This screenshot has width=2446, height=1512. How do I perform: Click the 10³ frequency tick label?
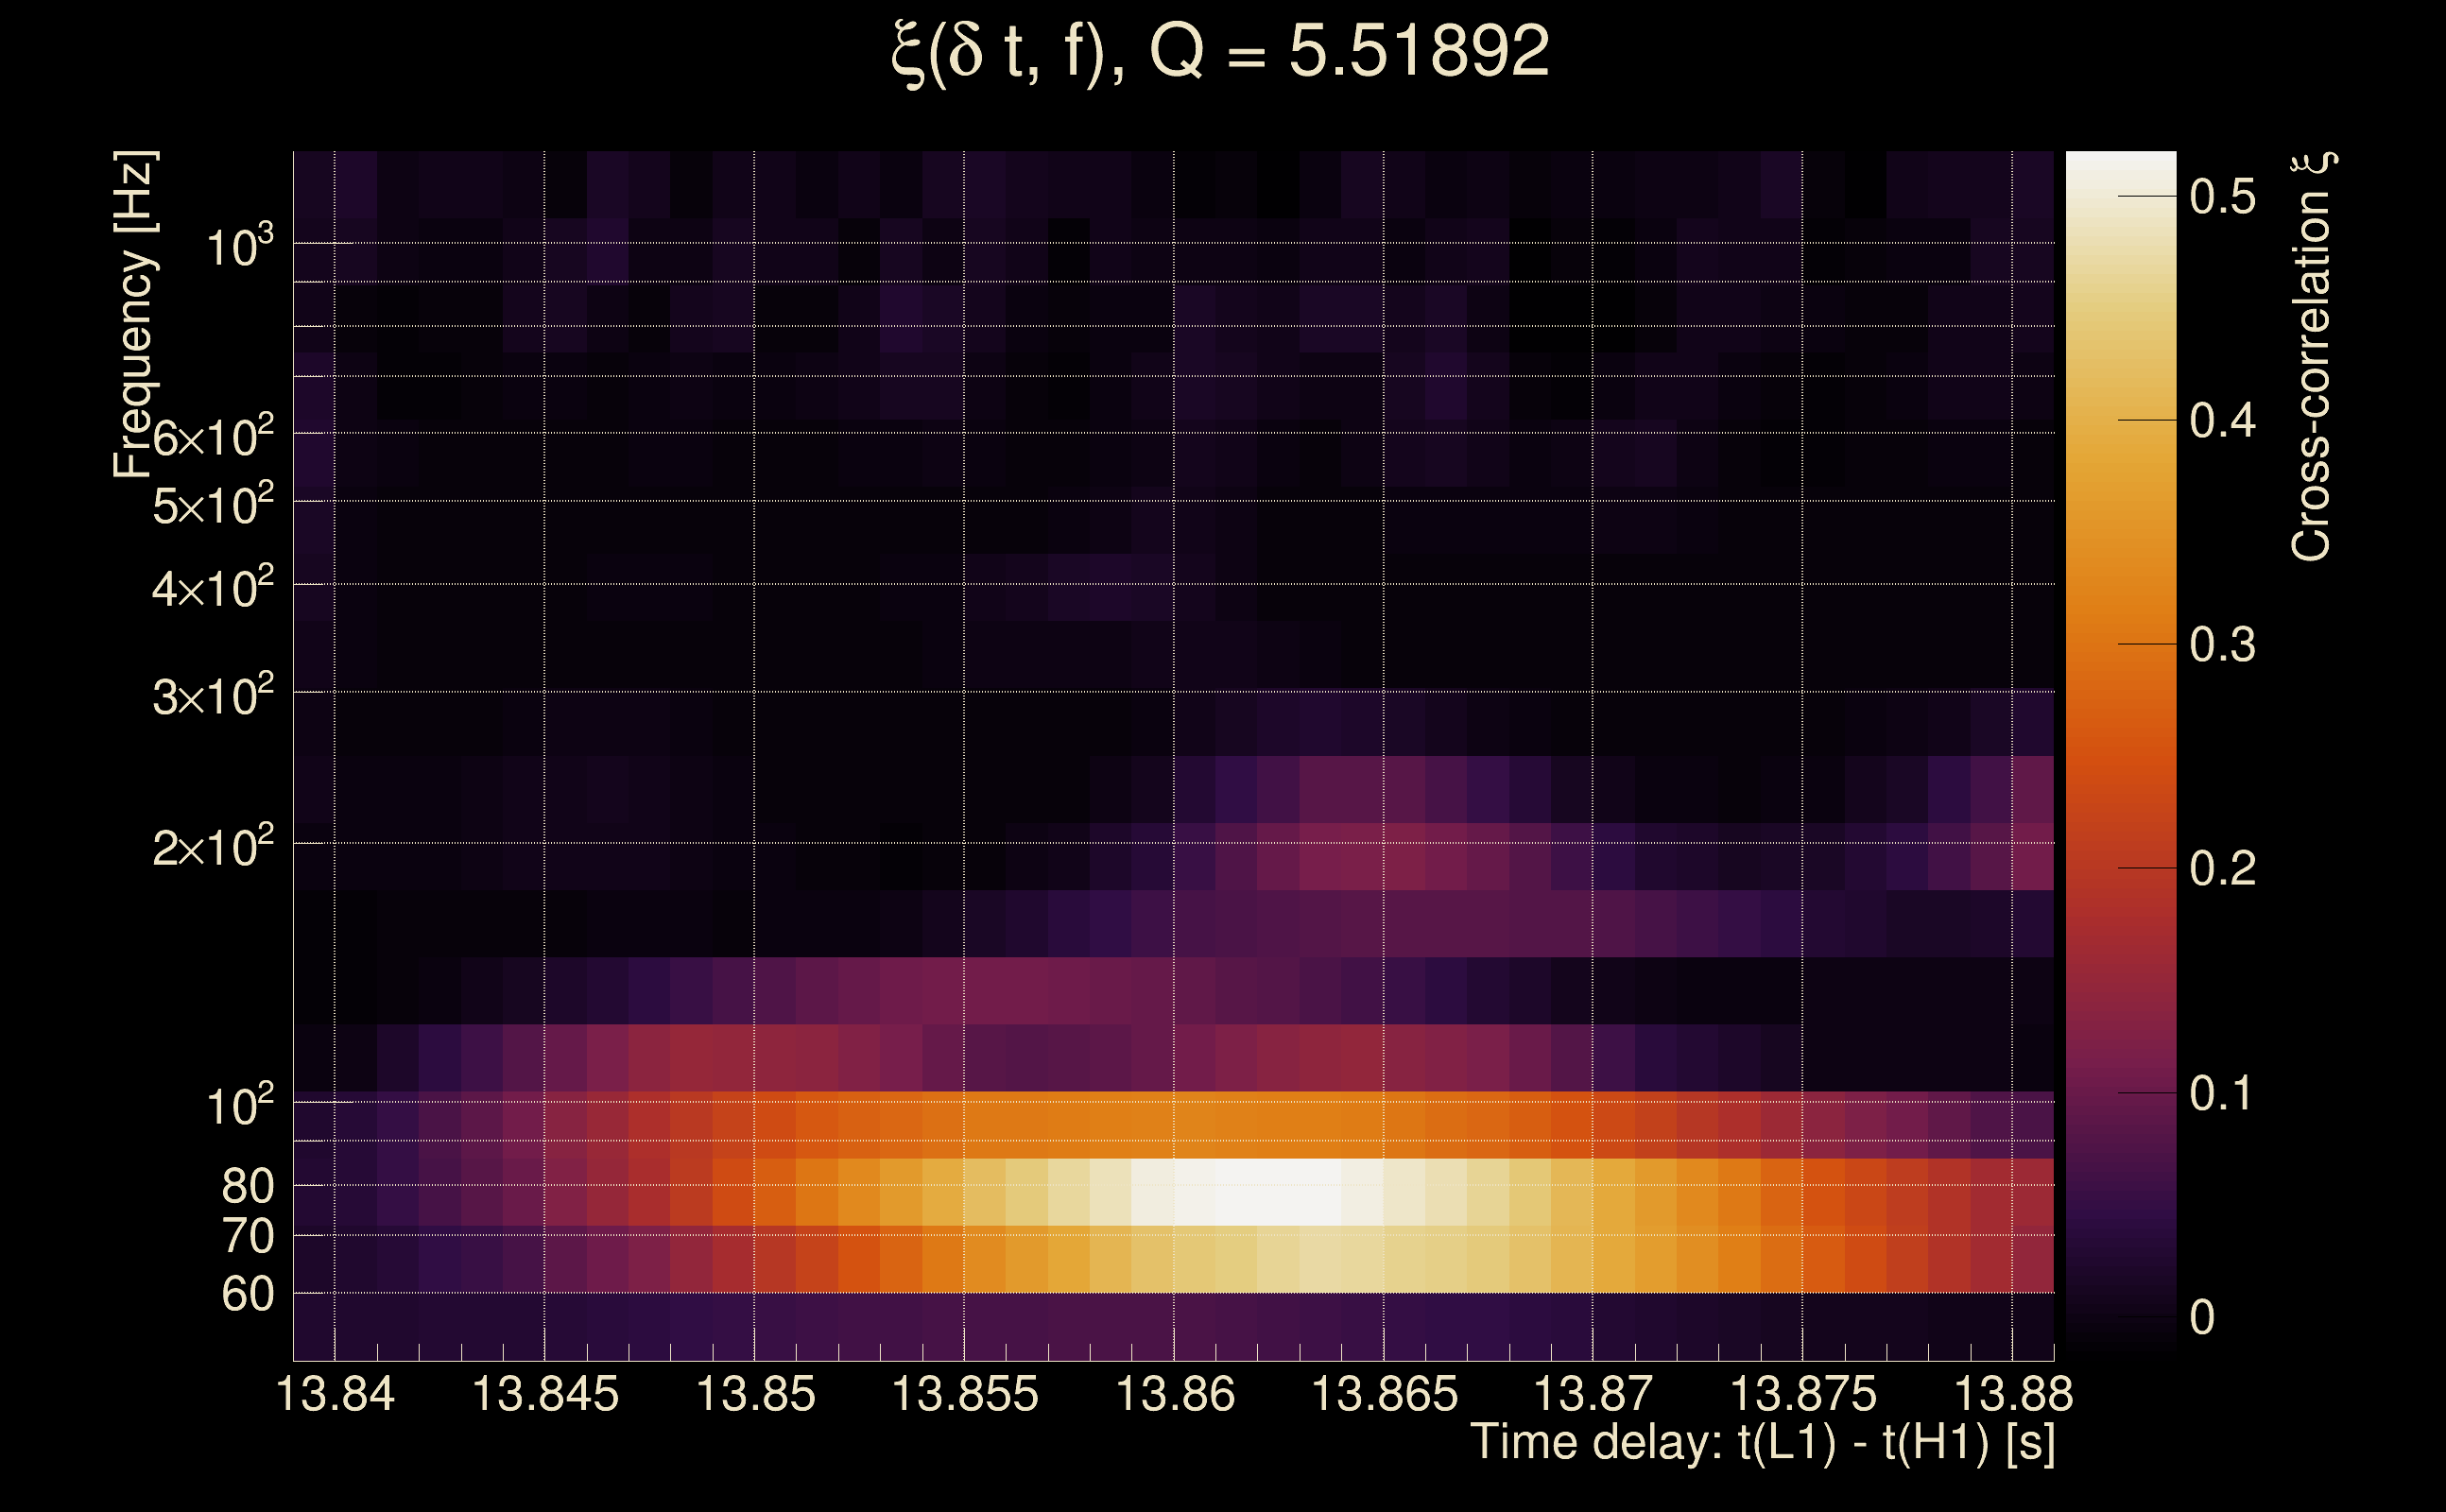[x=239, y=246]
